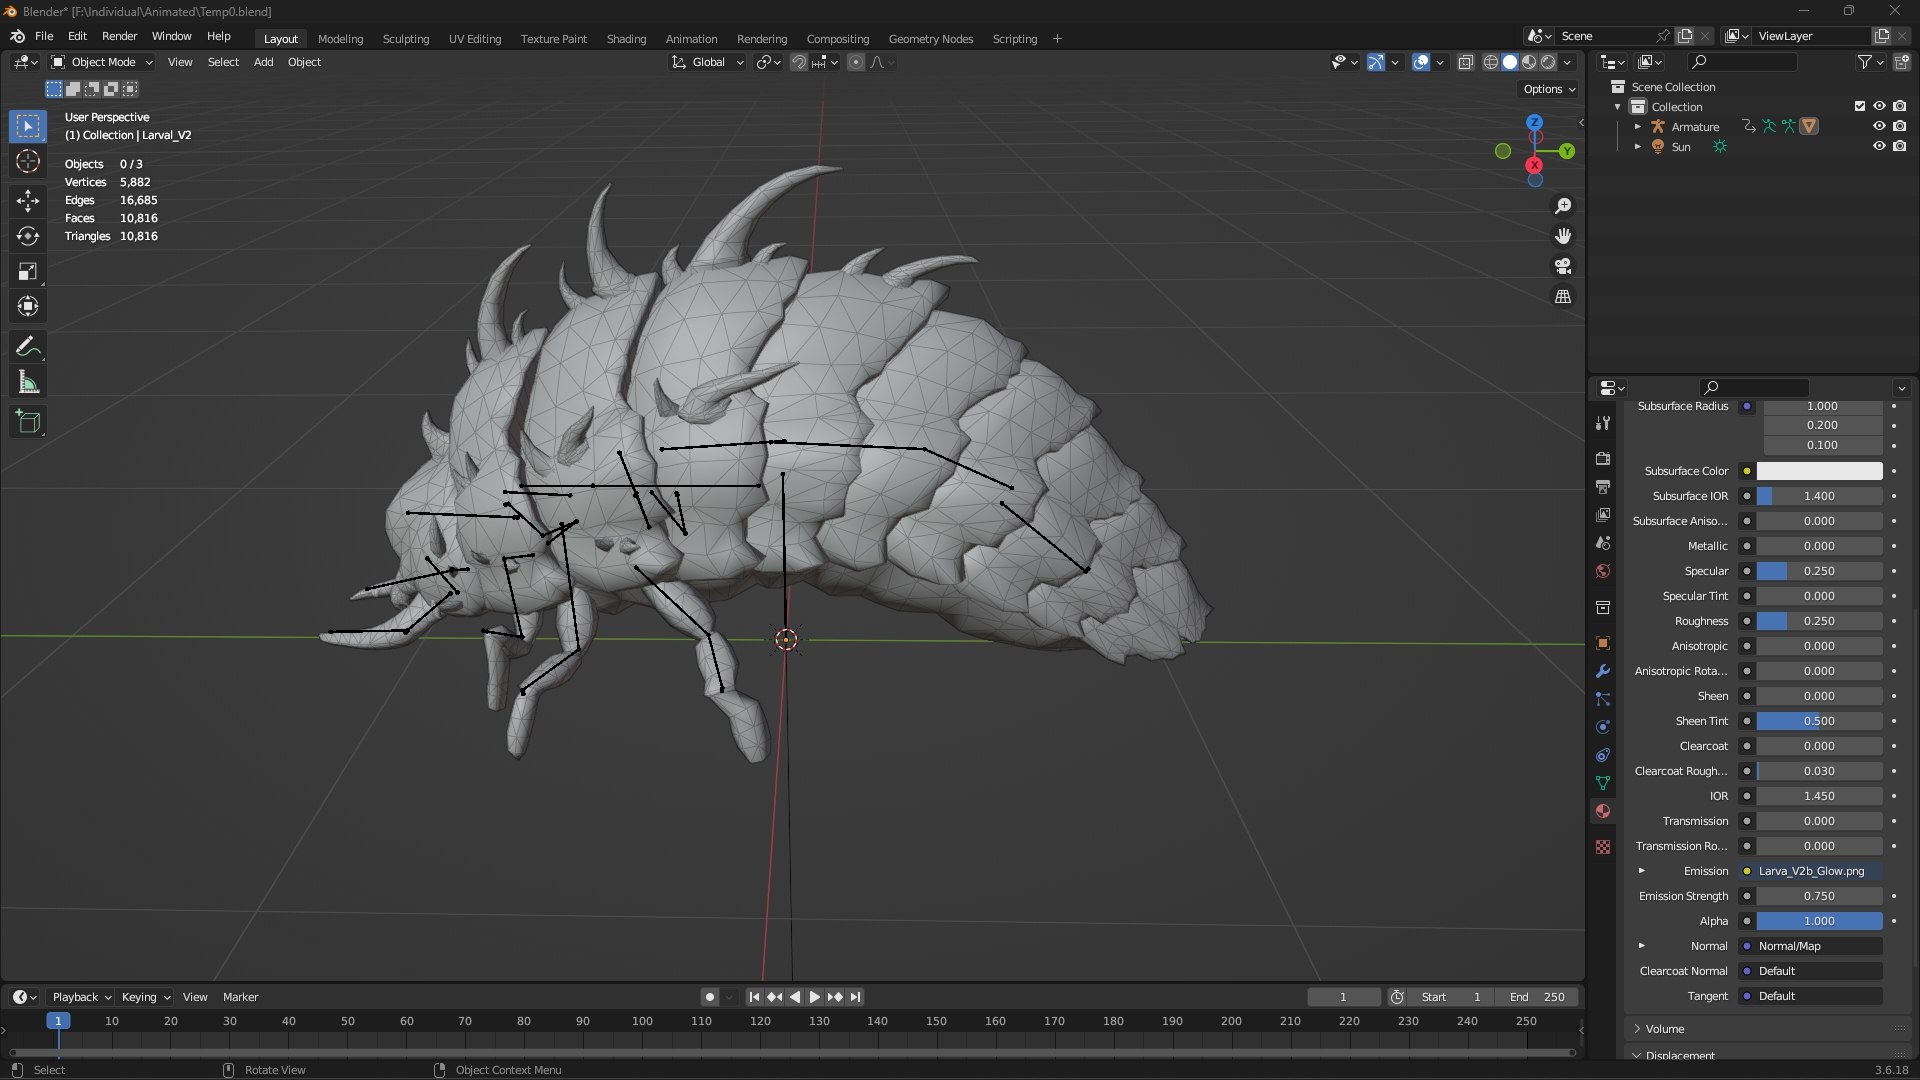Pick the Rotate tool
Screen dimensions: 1920x1080
(x=28, y=236)
